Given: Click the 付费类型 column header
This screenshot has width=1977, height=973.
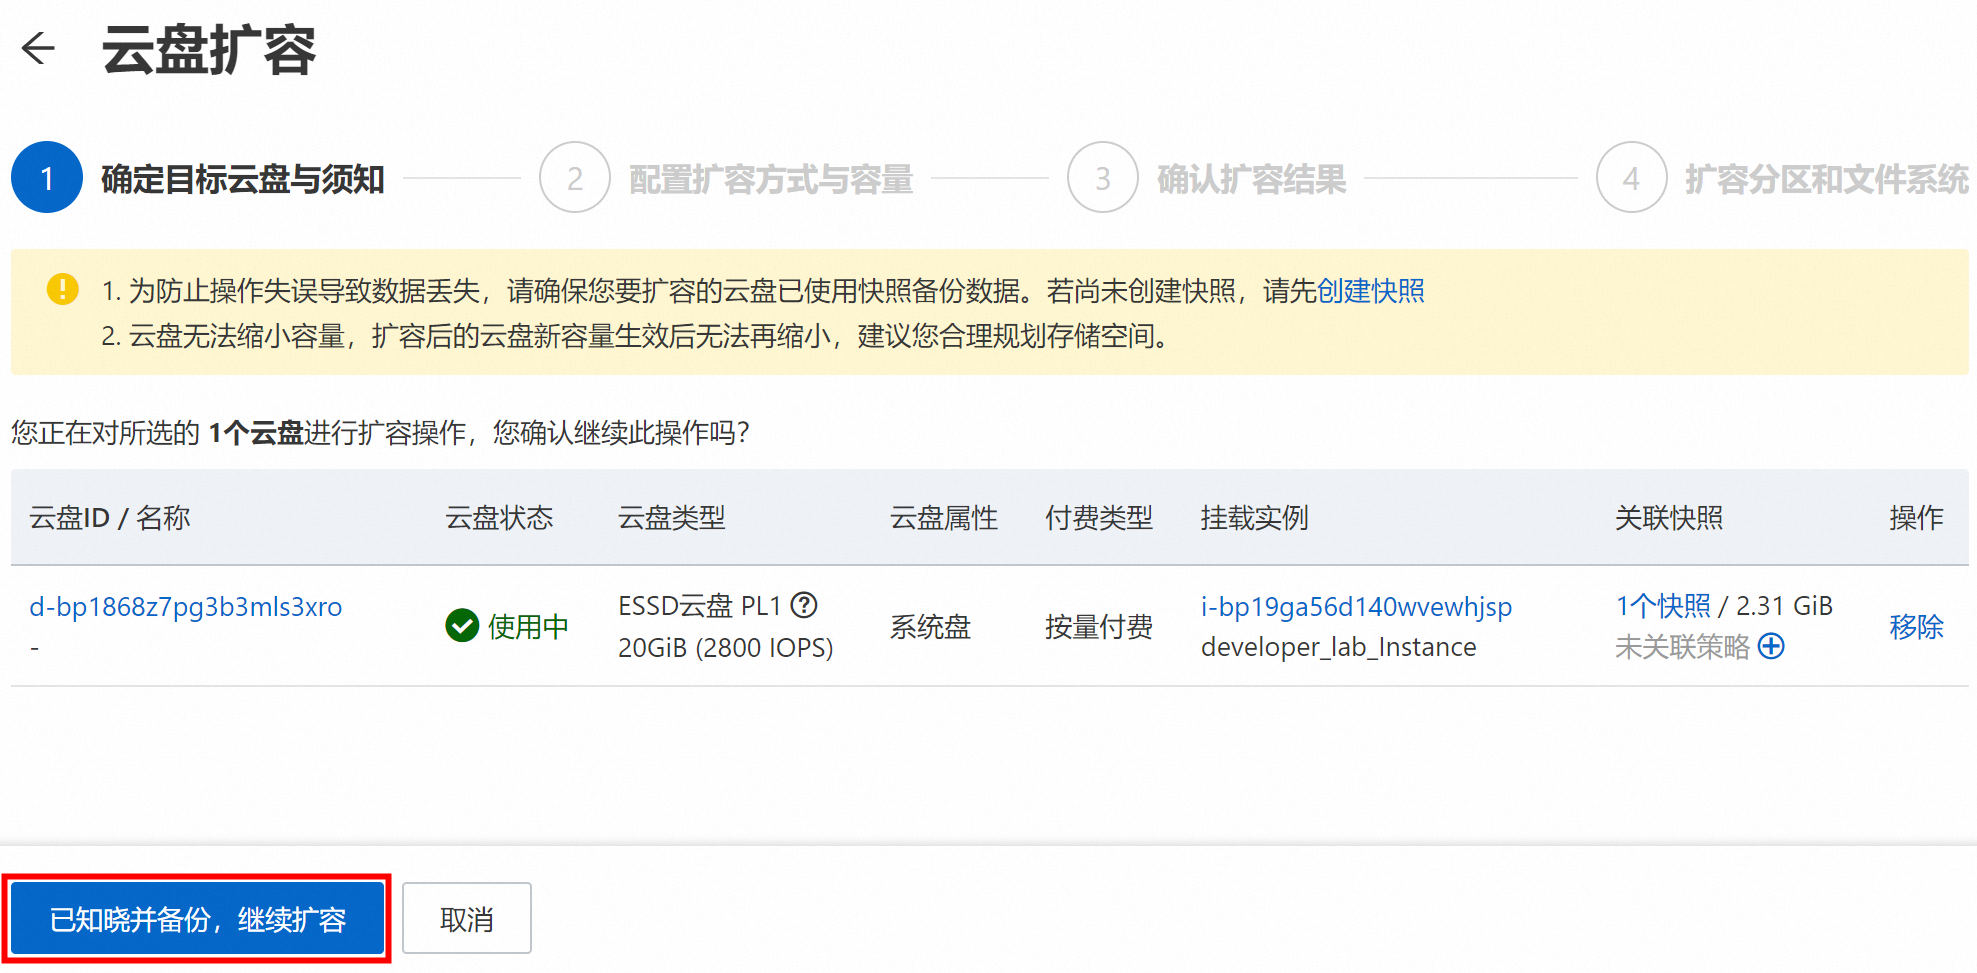Looking at the screenshot, I should (x=1099, y=518).
